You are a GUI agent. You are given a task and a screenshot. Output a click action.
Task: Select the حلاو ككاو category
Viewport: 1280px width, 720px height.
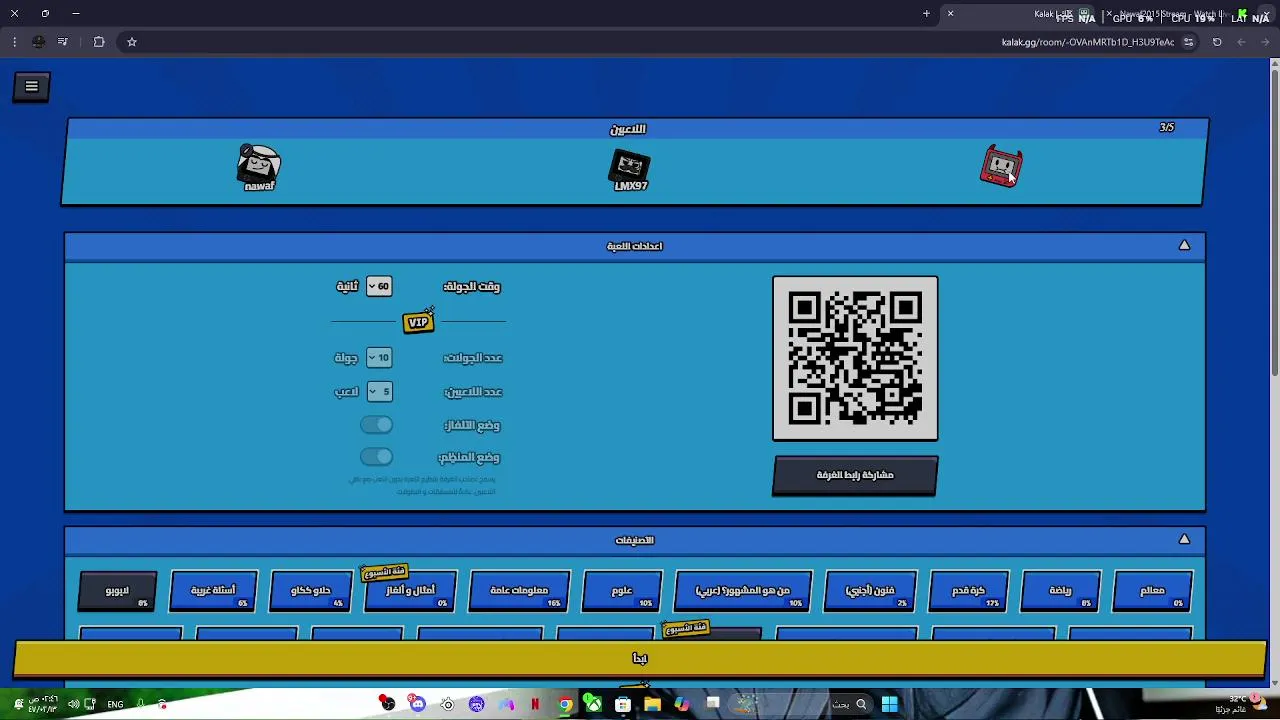311,591
